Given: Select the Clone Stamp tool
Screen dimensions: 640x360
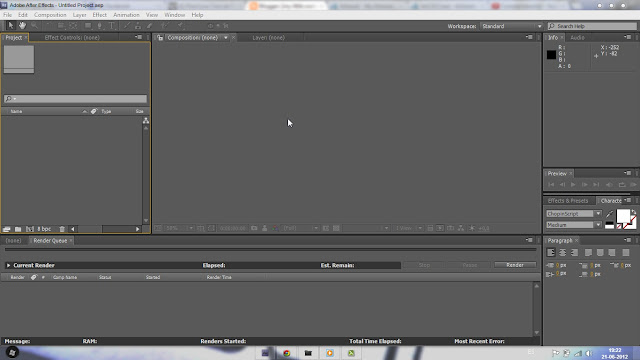Looking at the screenshot, I should (138, 26).
